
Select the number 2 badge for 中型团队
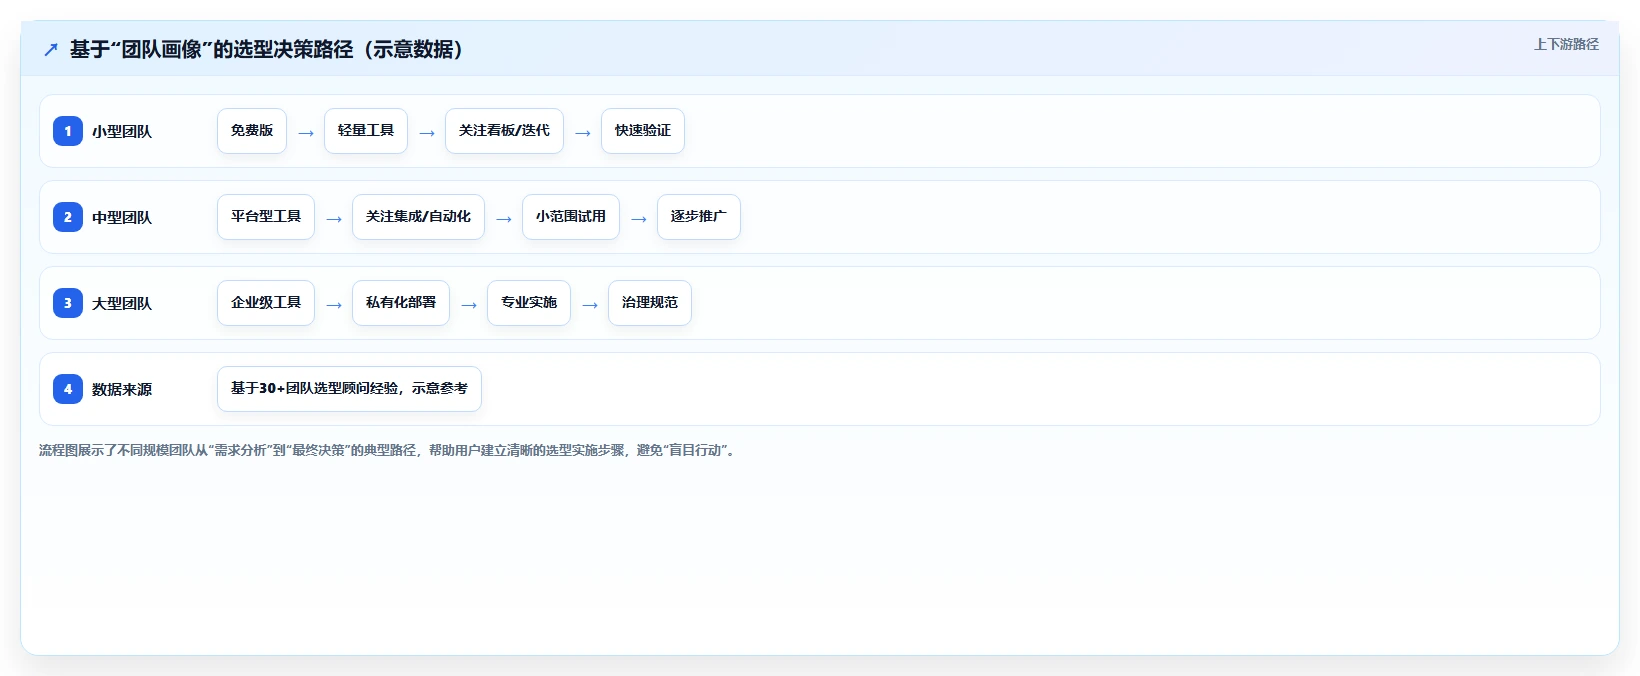(68, 217)
